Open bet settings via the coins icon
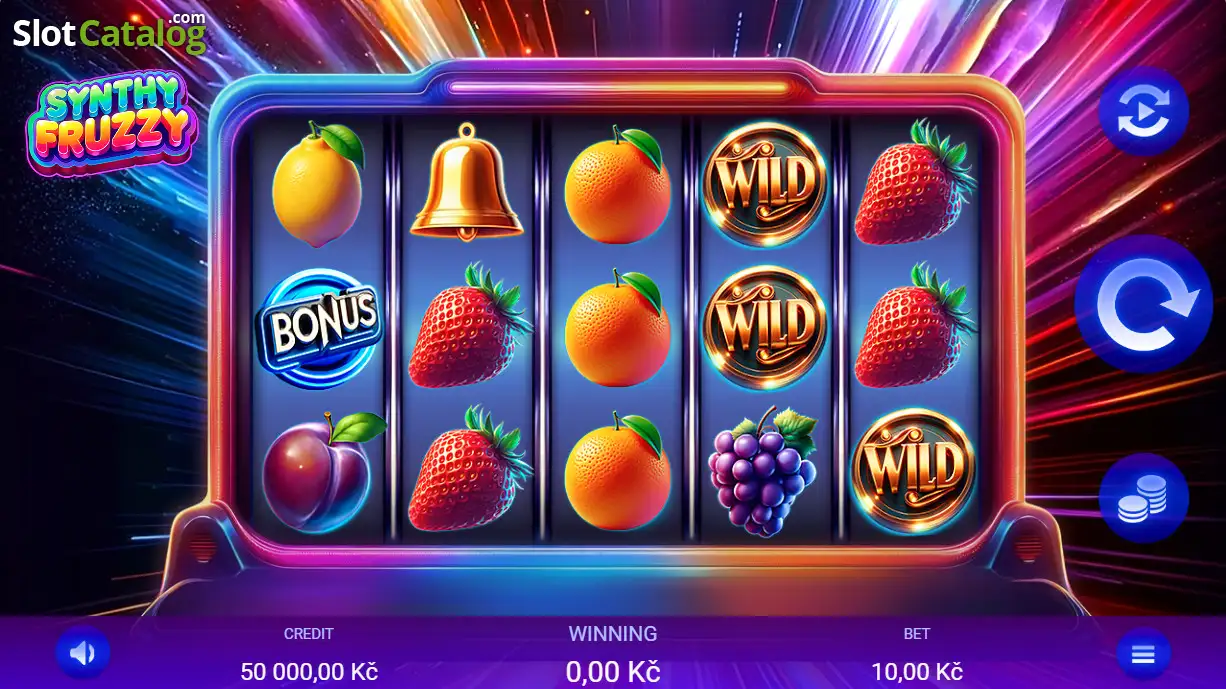Screen dimensions: 1226x689 point(1143,497)
